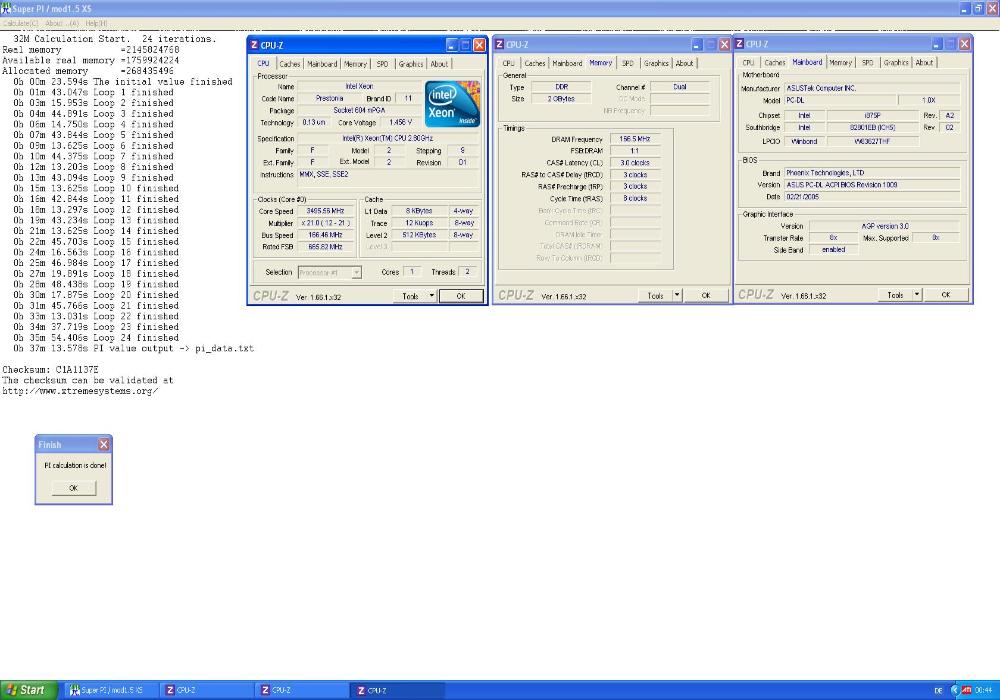This screenshot has height=700, width=1000.
Task: Click the BIOS Brand Phoenix Technologies field
Action: 872,173
